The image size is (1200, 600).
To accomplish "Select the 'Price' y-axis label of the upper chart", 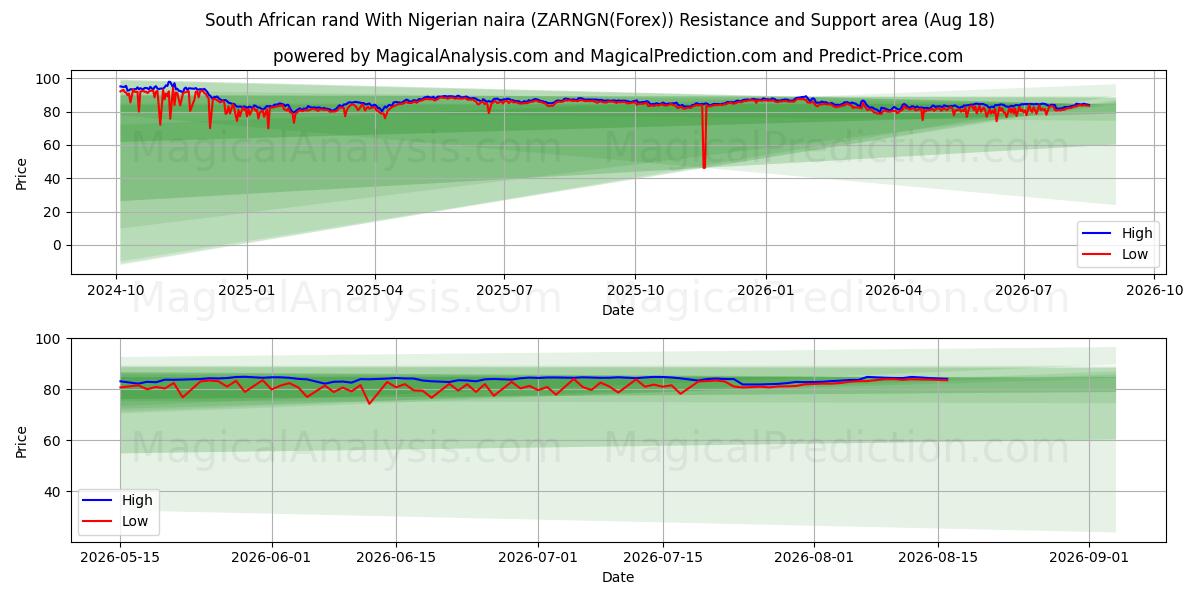I will point(22,174).
